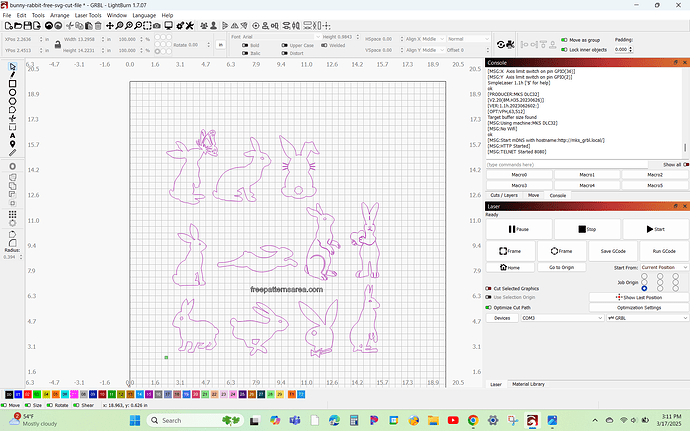Toggle the Shear switch in status bar

[76, 405]
